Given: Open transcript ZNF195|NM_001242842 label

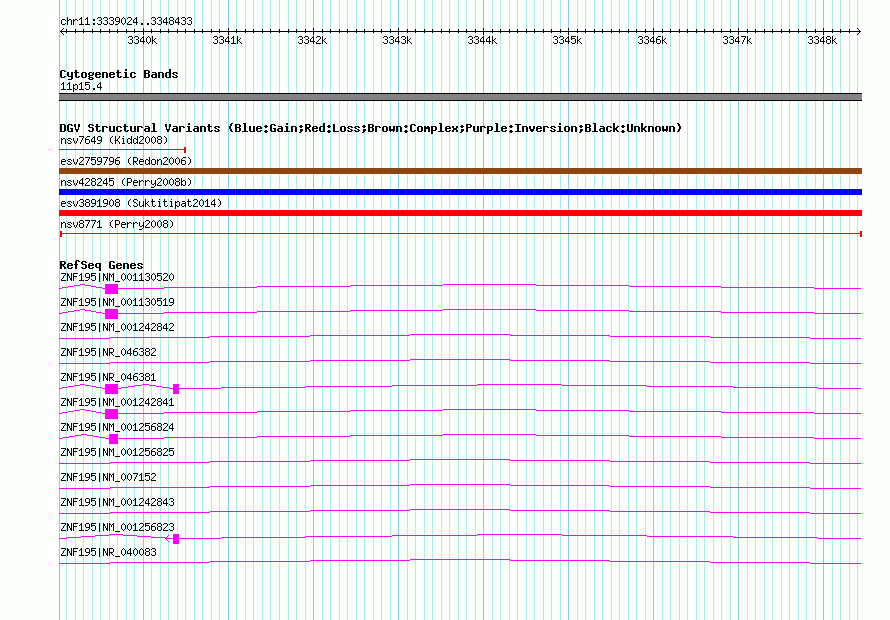Looking at the screenshot, I should click(x=117, y=328).
